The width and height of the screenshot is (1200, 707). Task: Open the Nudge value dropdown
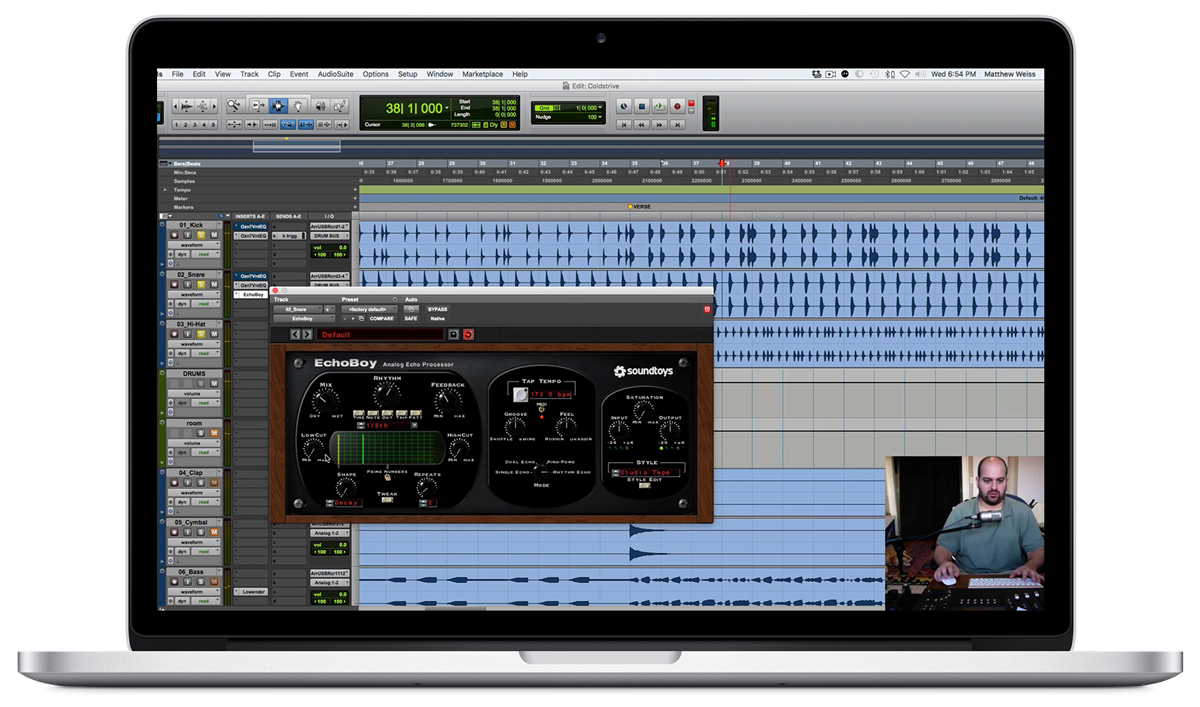601,117
